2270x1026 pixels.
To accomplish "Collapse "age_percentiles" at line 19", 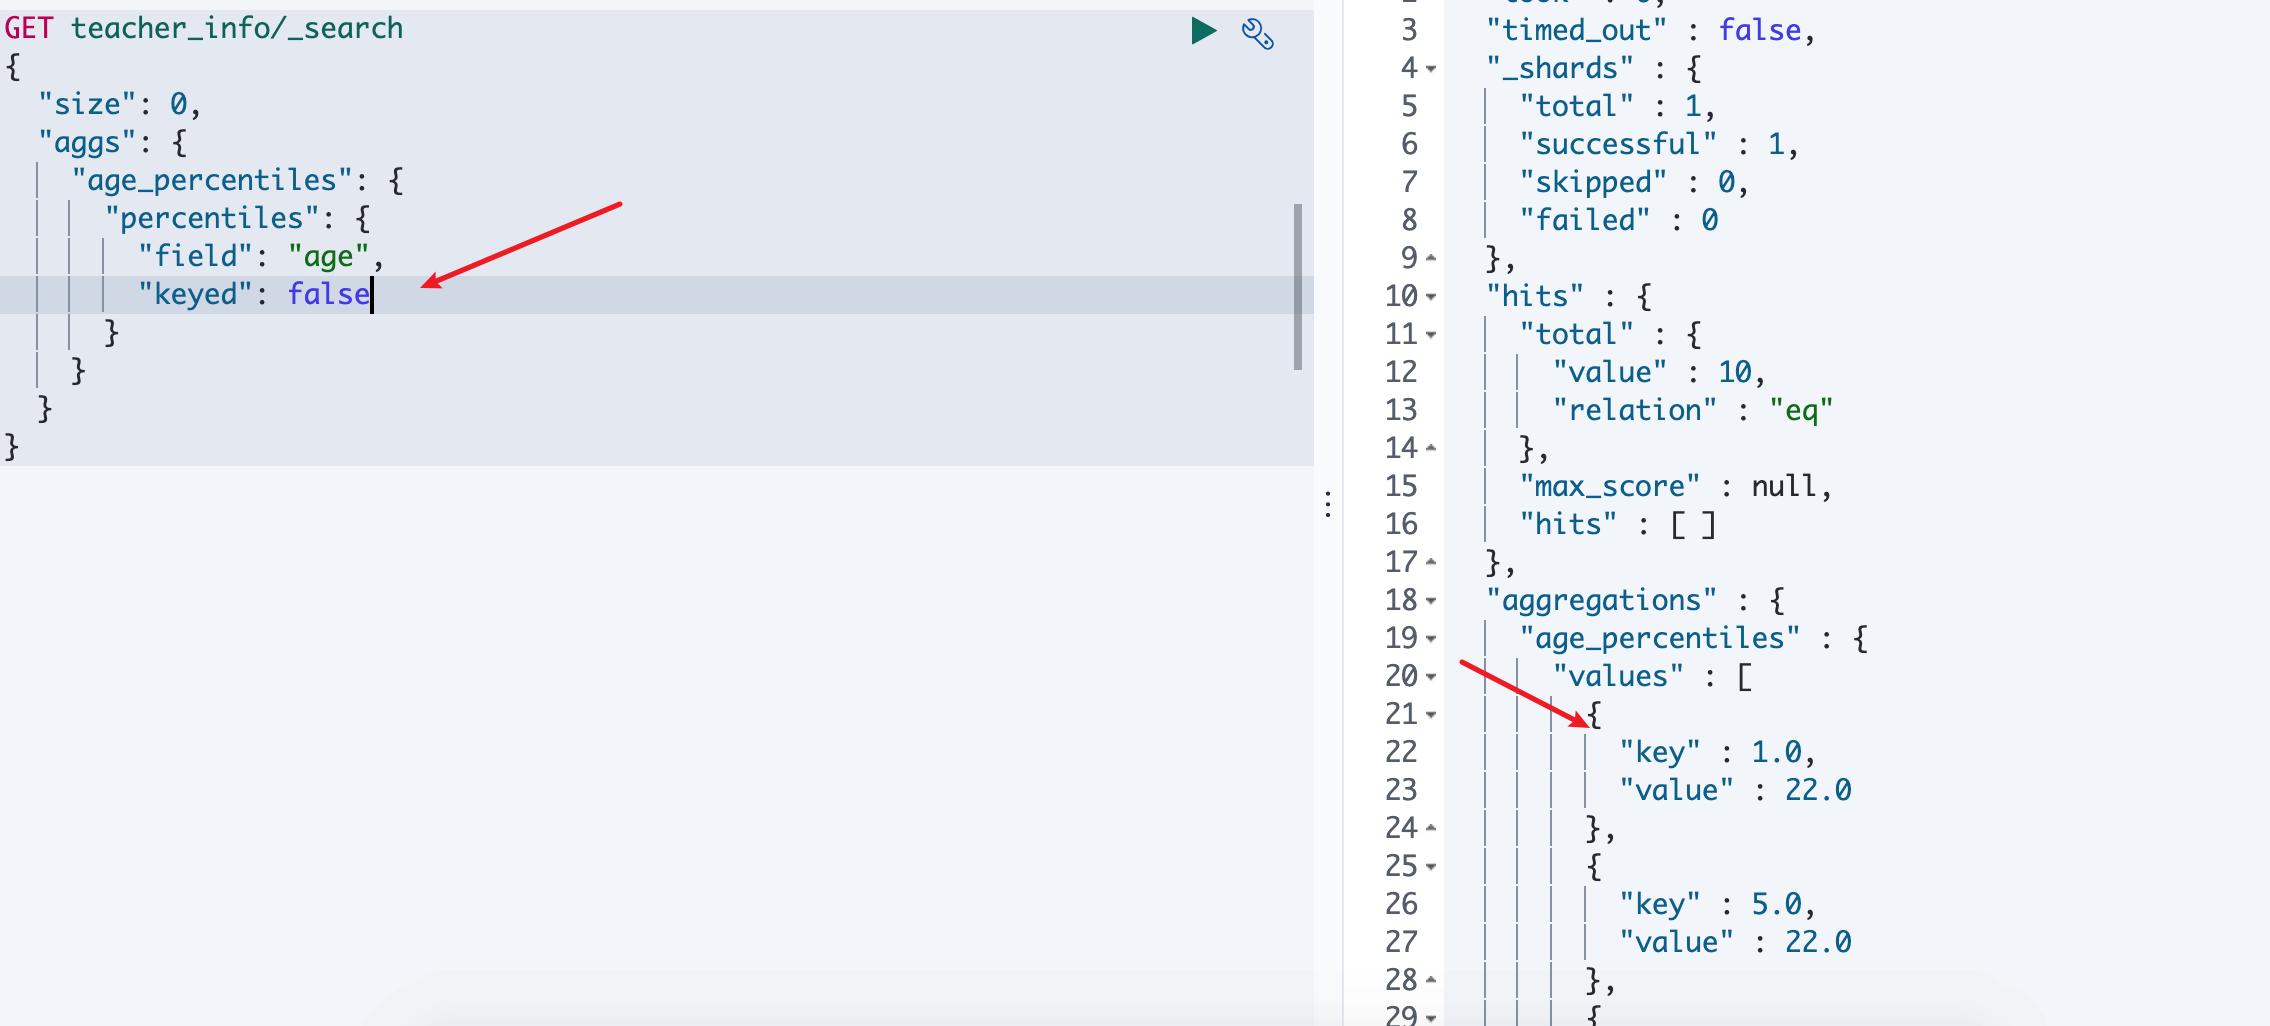I will (x=1431, y=639).
